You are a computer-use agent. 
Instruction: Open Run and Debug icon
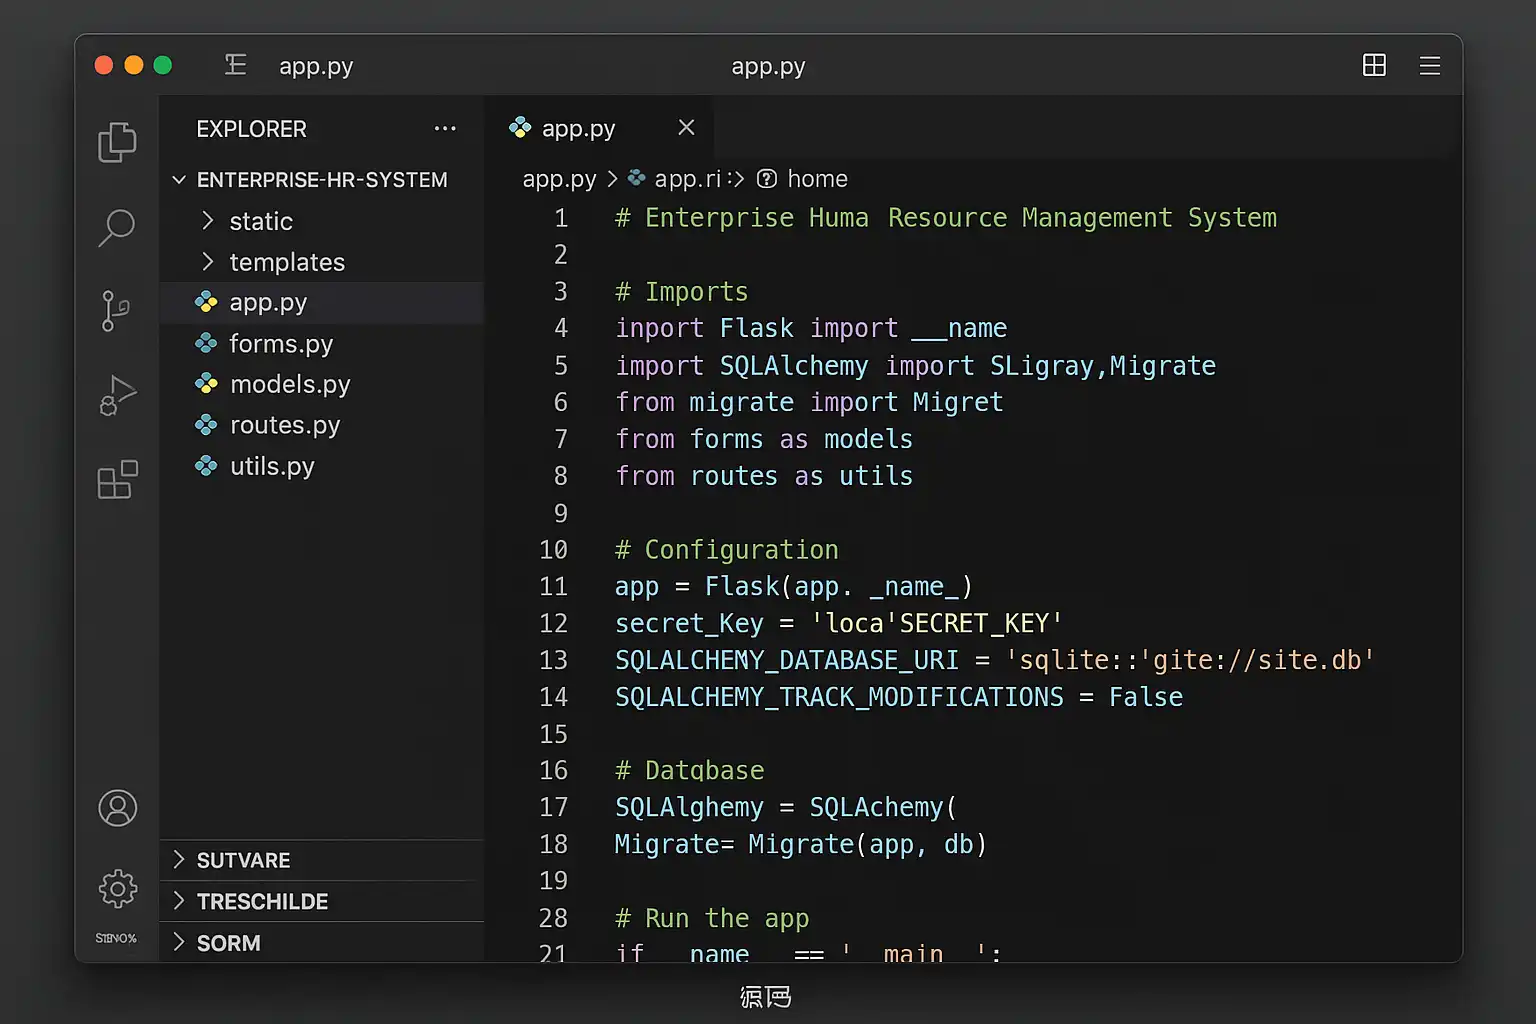point(117,396)
